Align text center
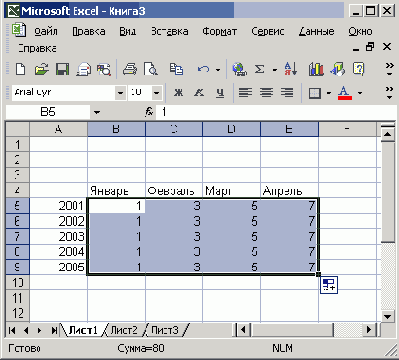This screenshot has width=399, height=360. [x=266, y=93]
